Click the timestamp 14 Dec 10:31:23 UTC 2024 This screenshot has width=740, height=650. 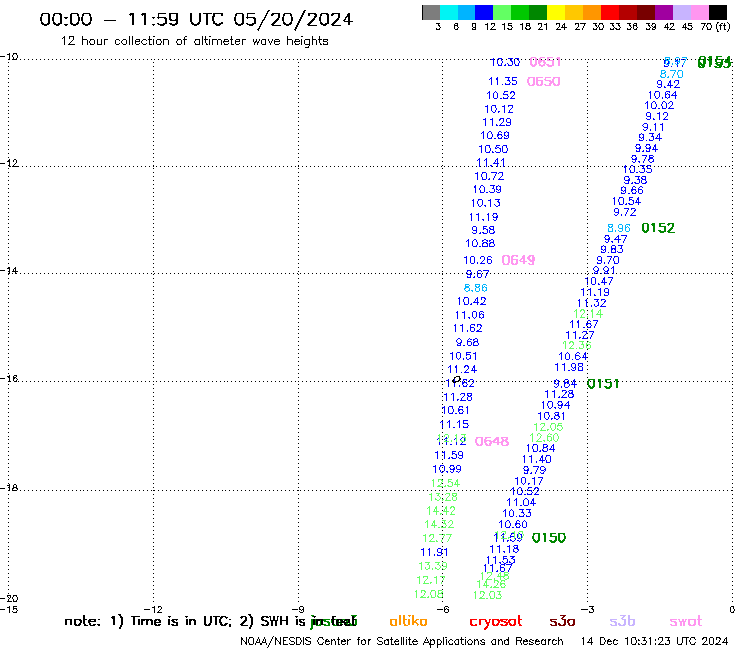click(654, 642)
